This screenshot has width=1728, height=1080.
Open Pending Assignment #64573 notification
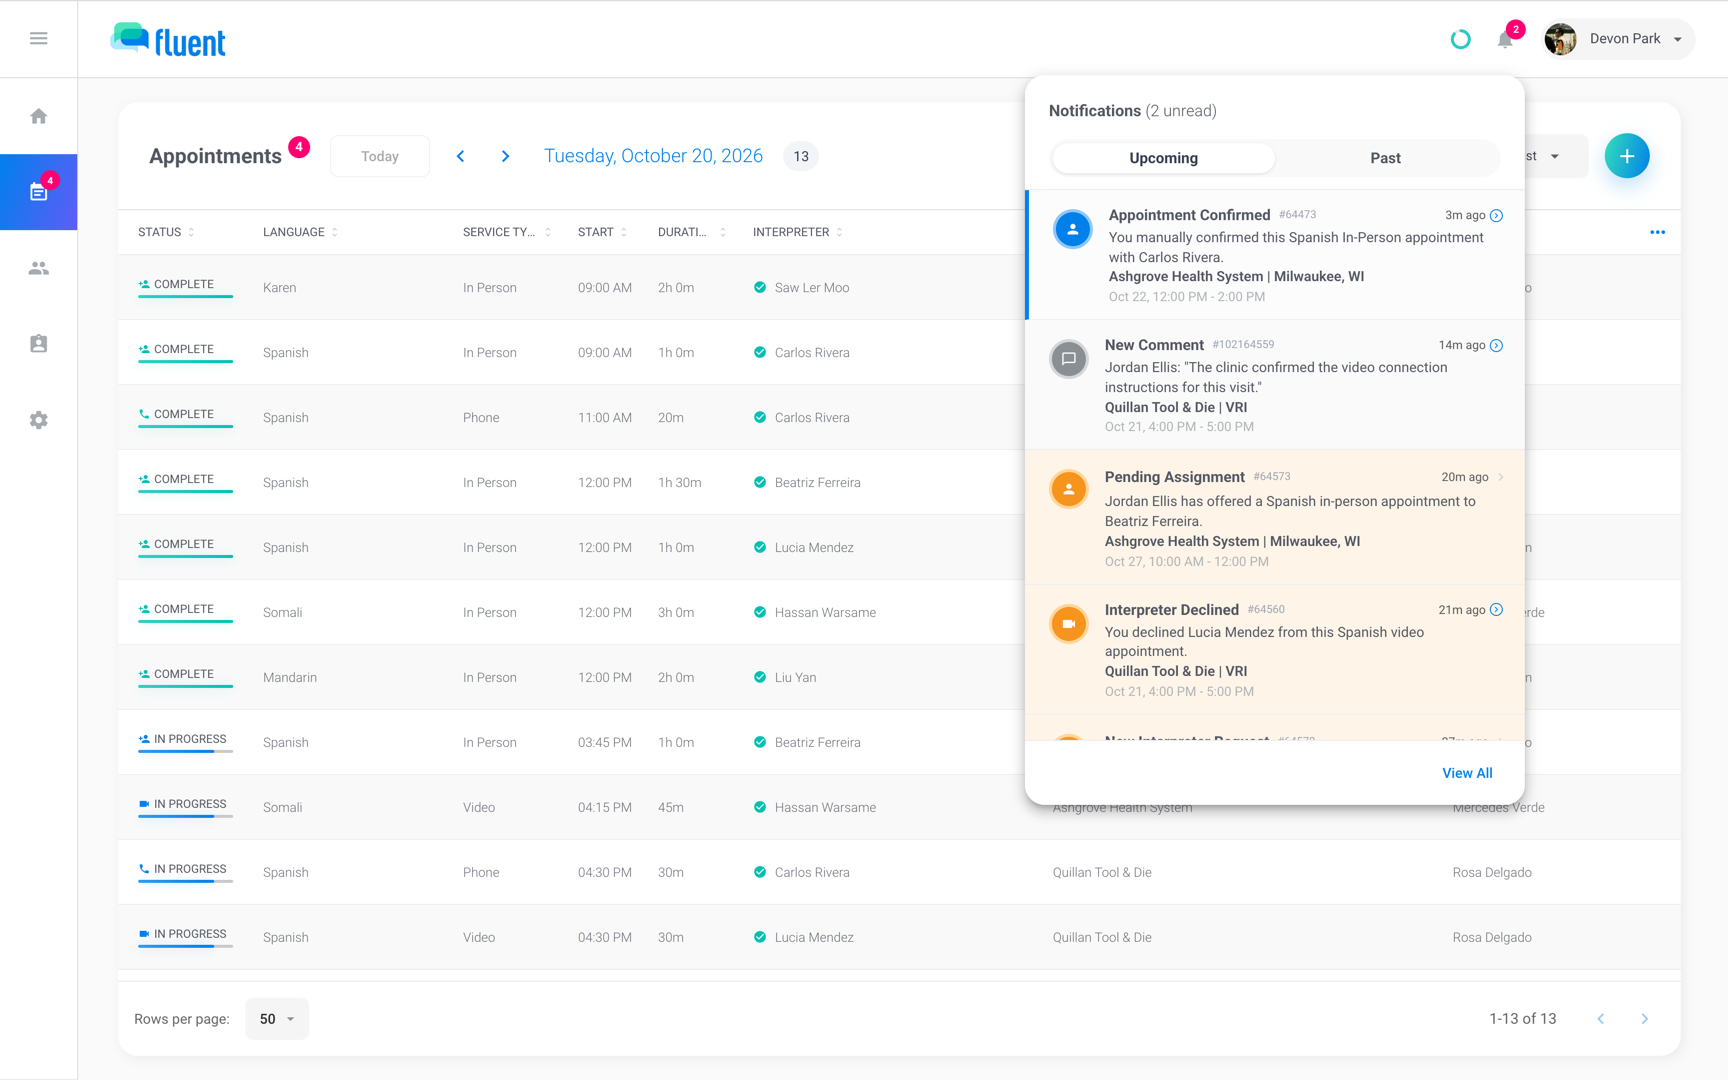1275,518
